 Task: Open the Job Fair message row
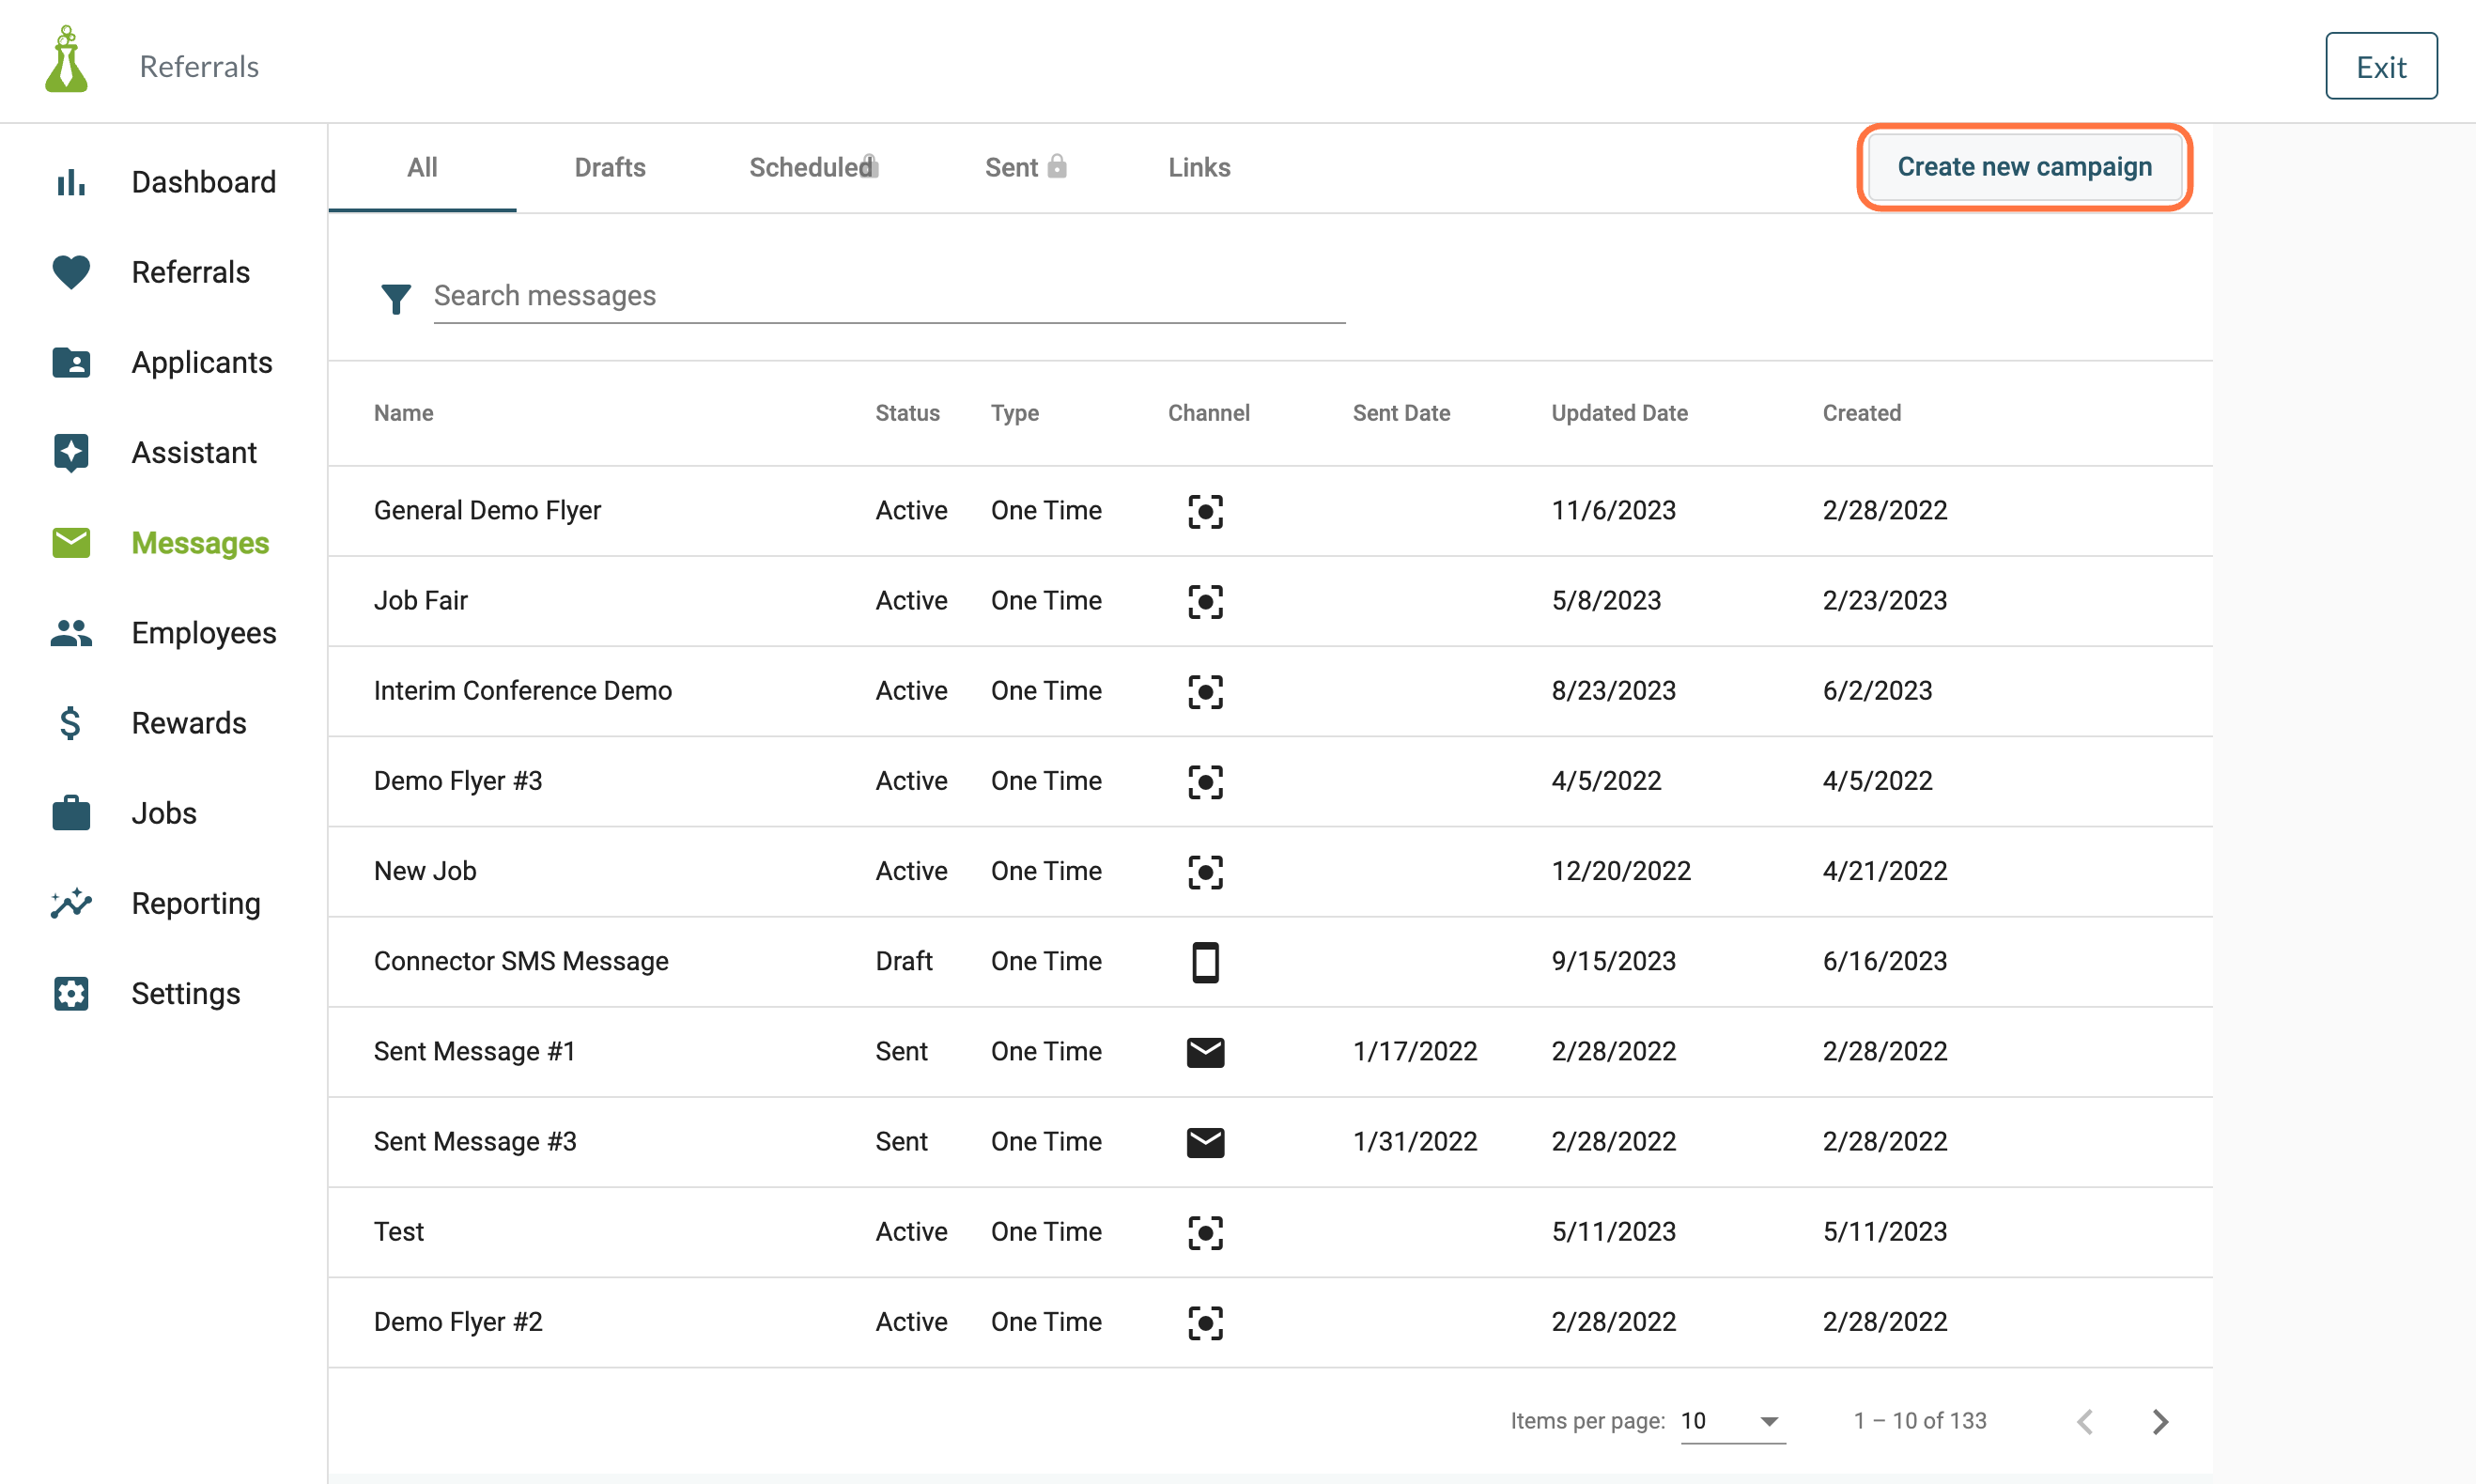1270,601
